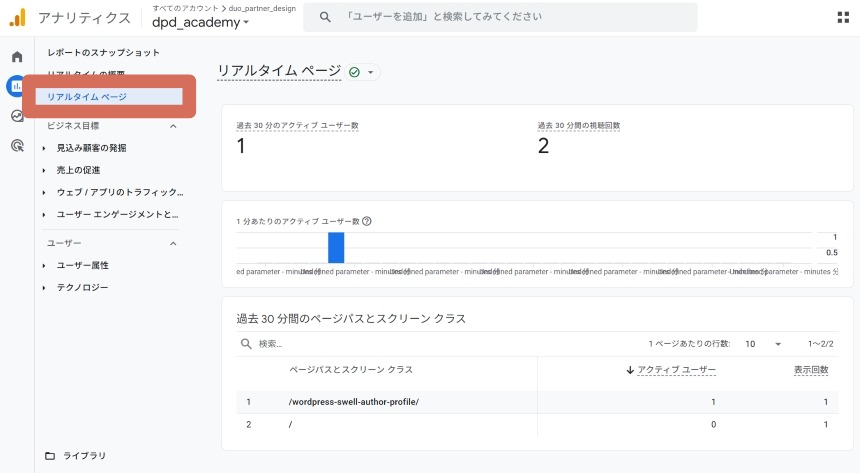Expand the 見込み顧客の発掘 tree item
Viewport: 860px width, 473px height.
pos(45,148)
